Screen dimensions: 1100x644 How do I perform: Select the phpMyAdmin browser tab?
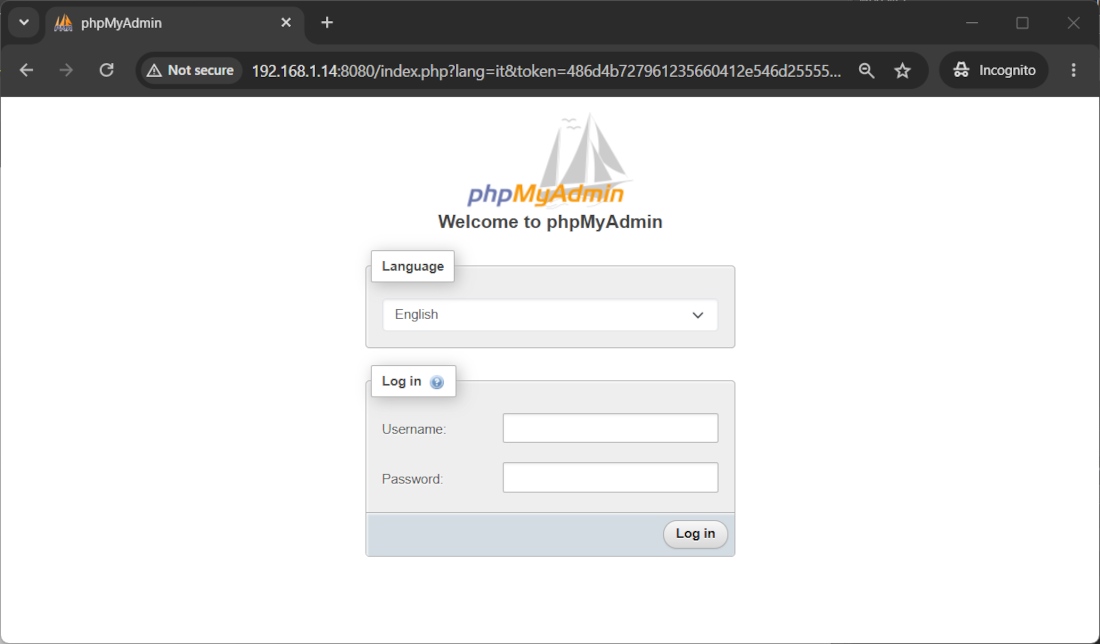tap(175, 22)
